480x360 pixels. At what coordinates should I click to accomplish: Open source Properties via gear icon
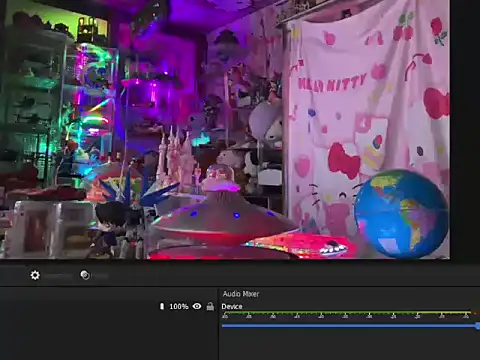tap(35, 275)
